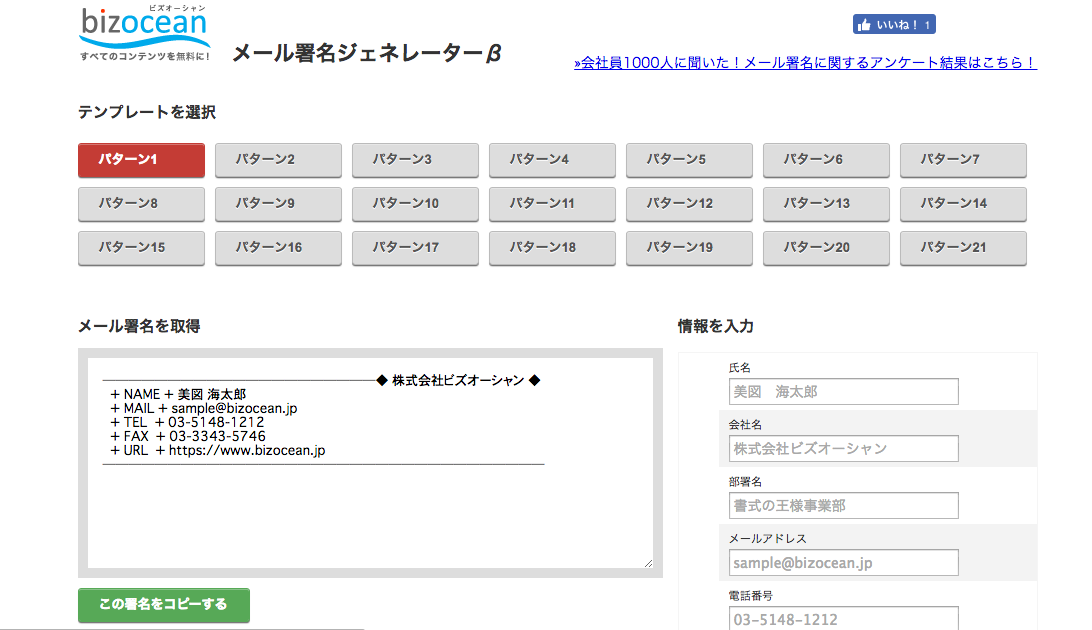Click the メールアドレス input field
The width and height of the screenshot is (1092, 630).
point(843,562)
